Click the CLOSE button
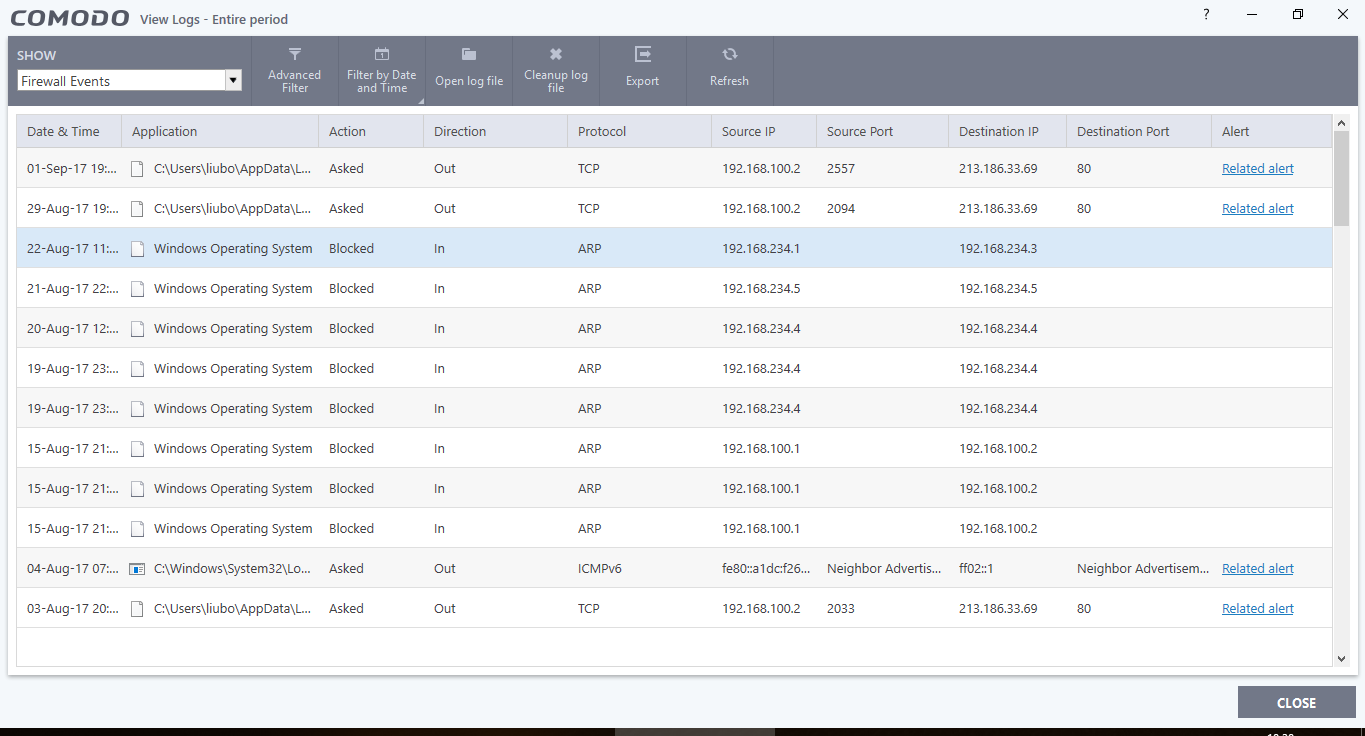Image resolution: width=1365 pixels, height=736 pixels. [x=1296, y=702]
